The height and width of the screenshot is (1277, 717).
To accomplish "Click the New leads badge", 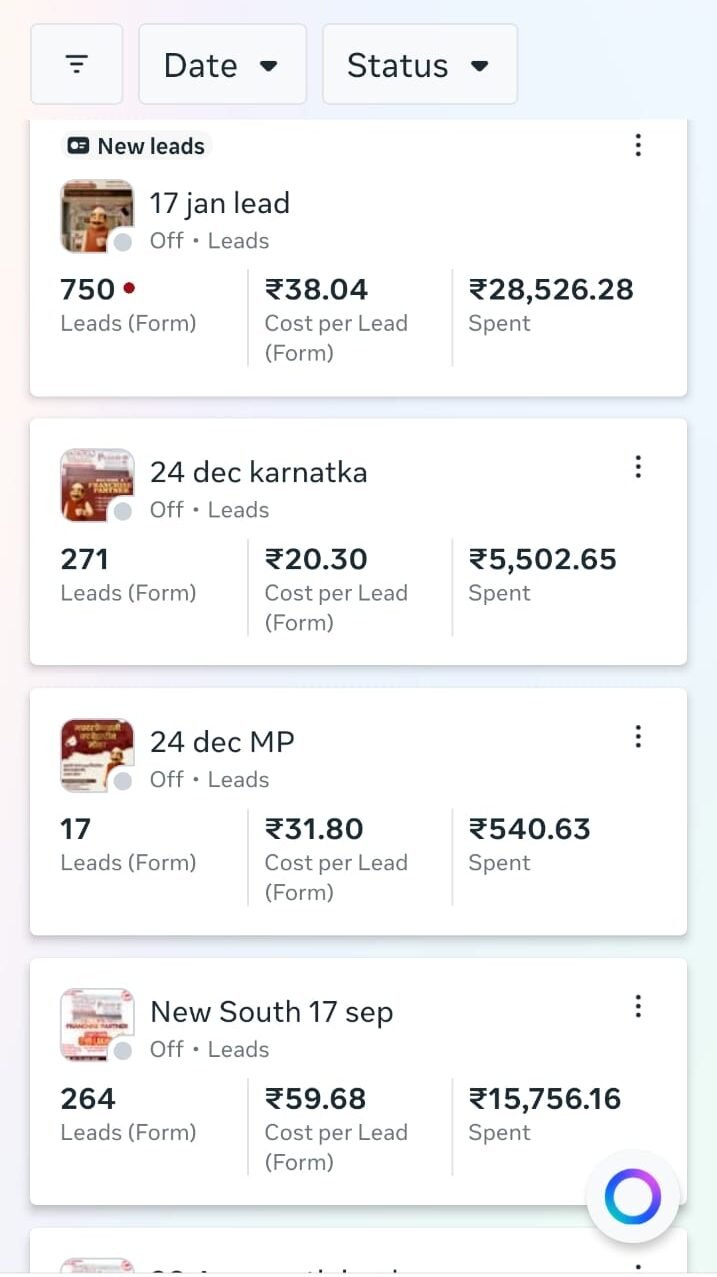I will (x=136, y=146).
